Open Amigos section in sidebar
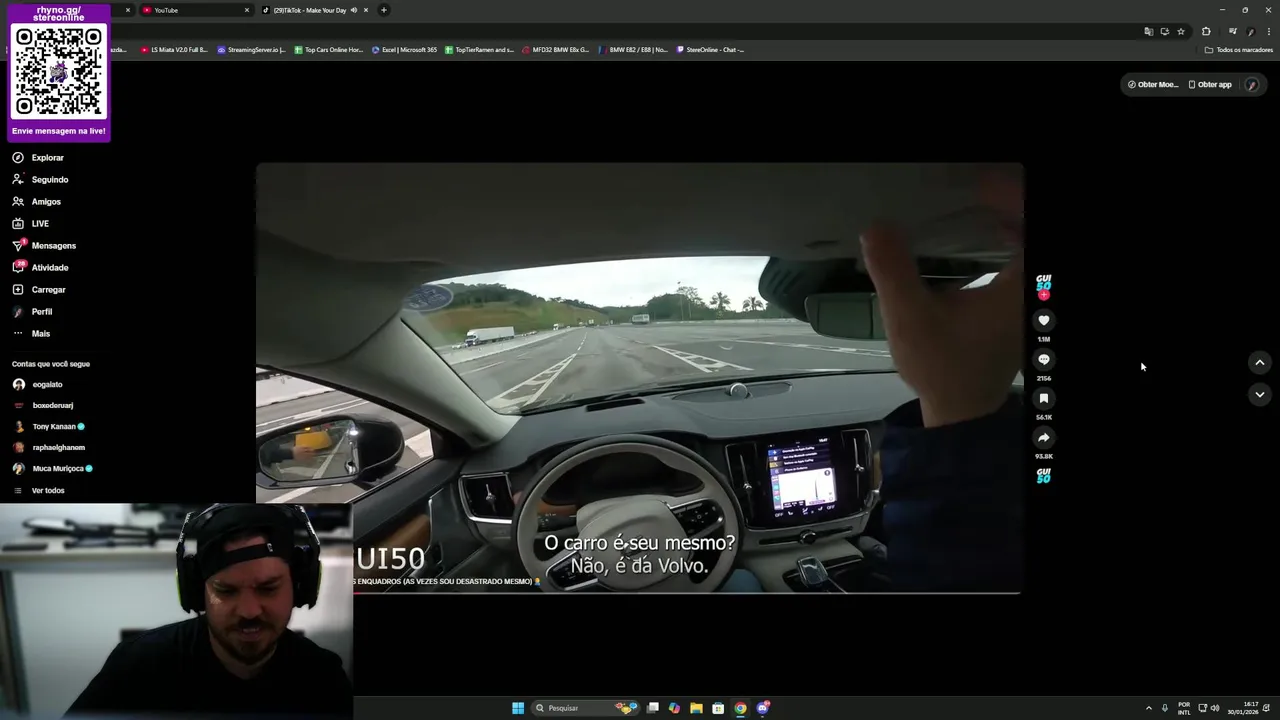The width and height of the screenshot is (1280, 720). 37,202
